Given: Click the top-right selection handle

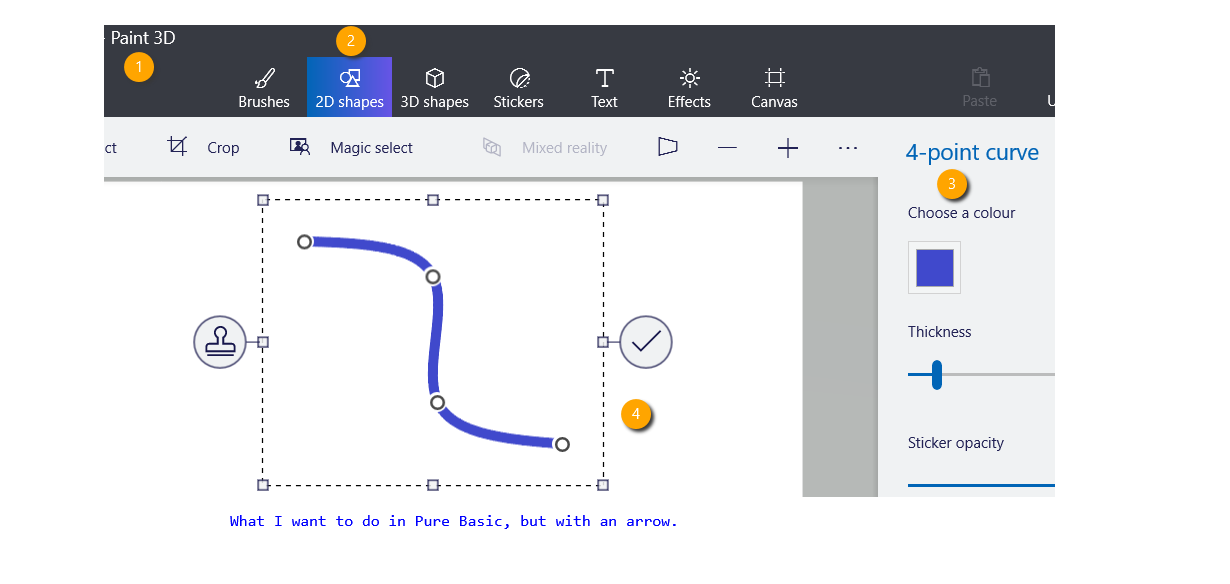Looking at the screenshot, I should [x=603, y=200].
